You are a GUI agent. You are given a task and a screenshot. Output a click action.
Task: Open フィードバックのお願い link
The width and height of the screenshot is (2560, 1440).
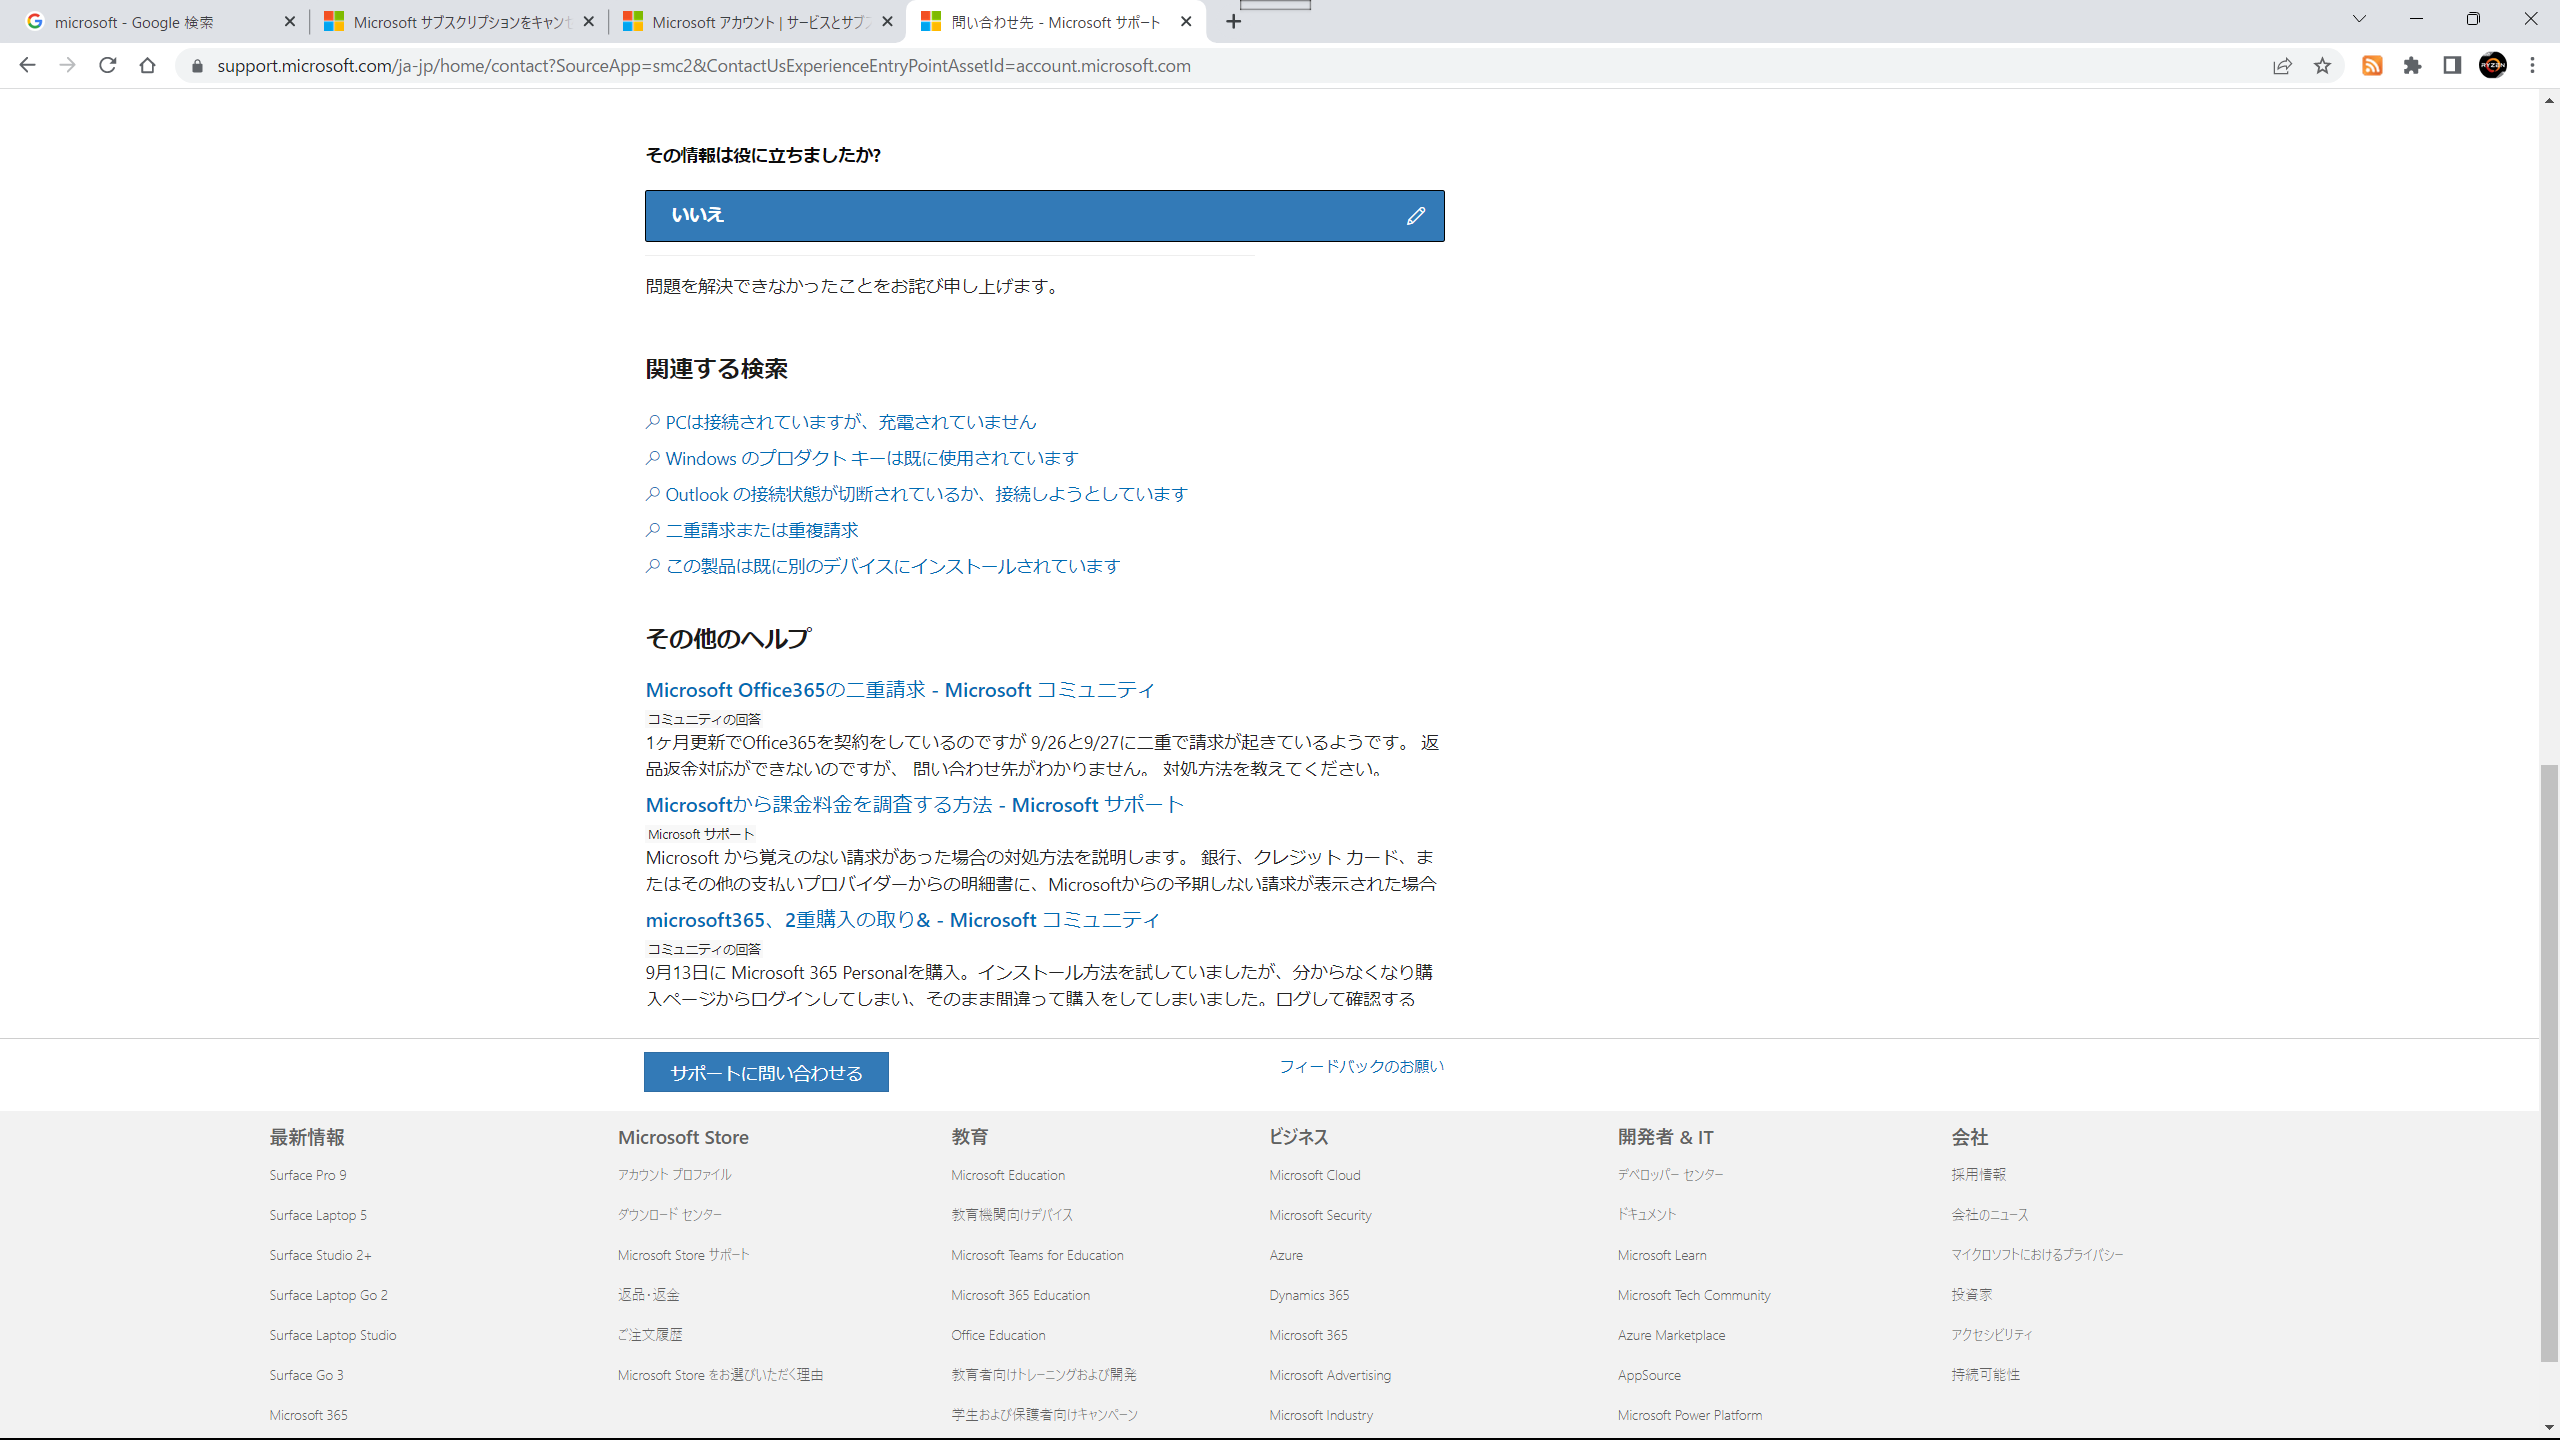tap(1362, 1067)
